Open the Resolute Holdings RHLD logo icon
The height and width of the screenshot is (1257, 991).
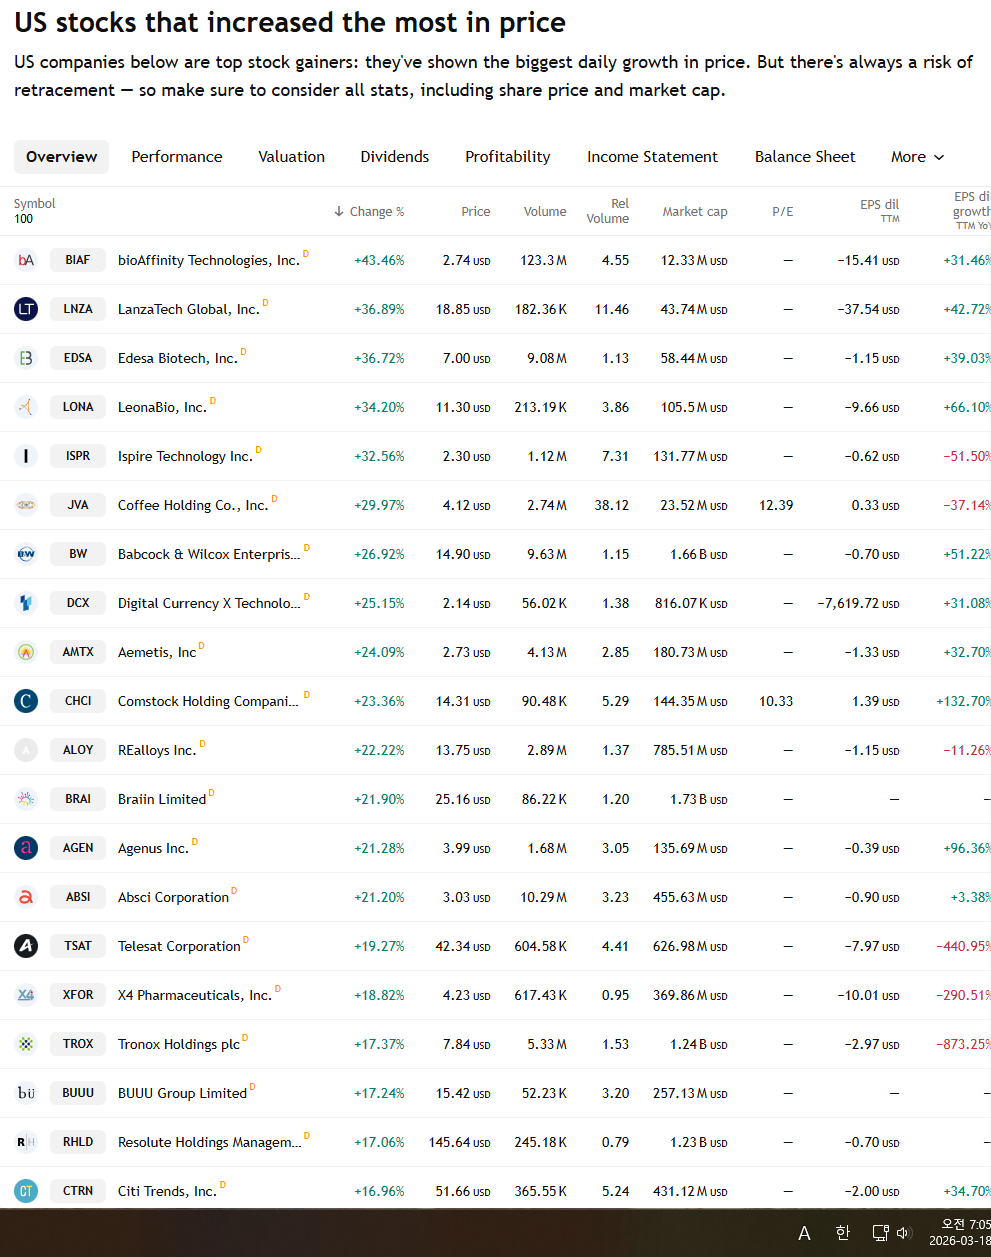(26, 1142)
